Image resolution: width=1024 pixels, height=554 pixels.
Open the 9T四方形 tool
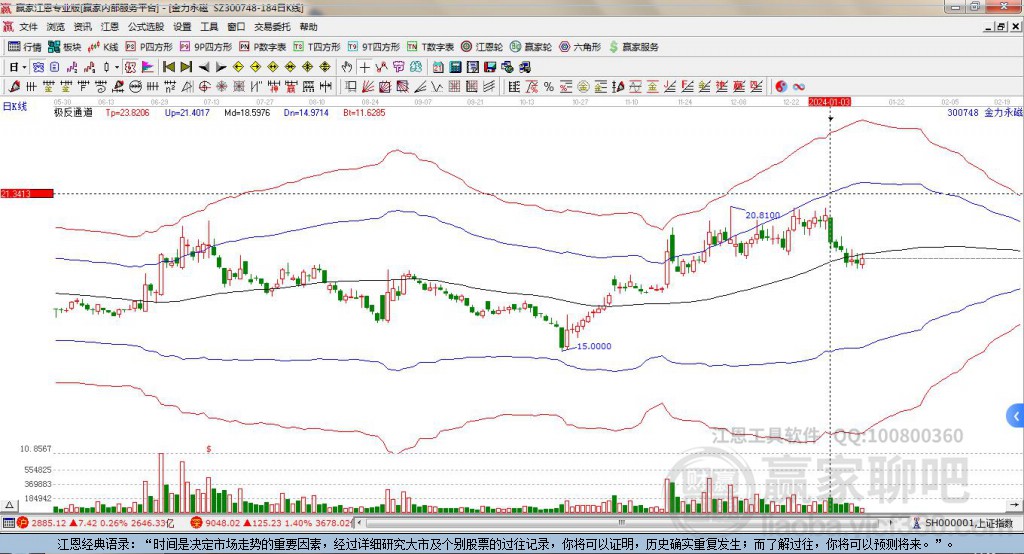tap(374, 47)
